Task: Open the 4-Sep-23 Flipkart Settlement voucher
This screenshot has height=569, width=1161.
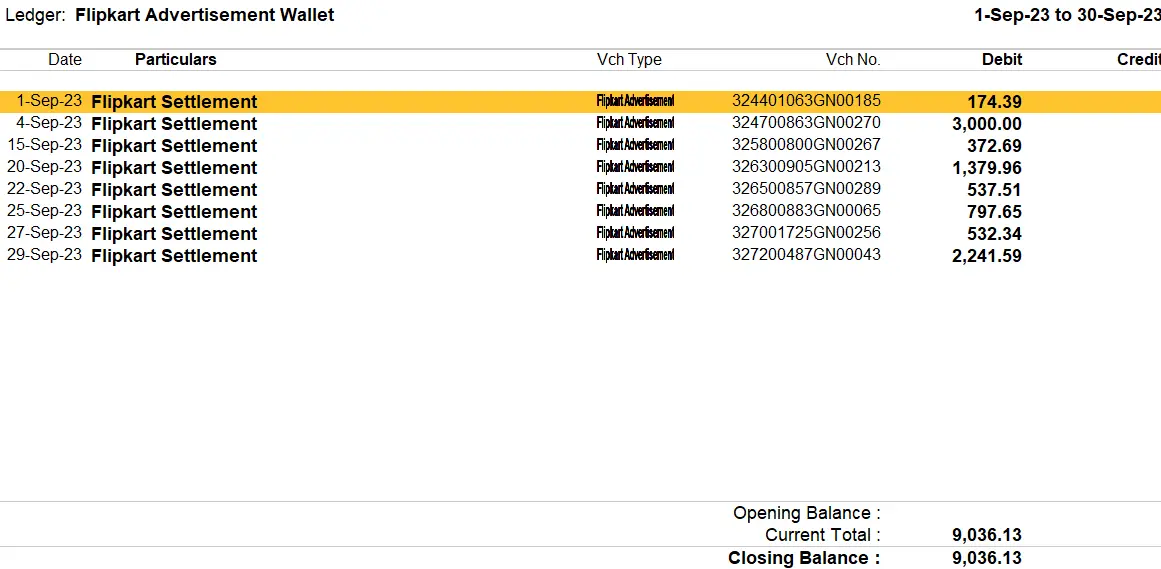Action: click(174, 124)
